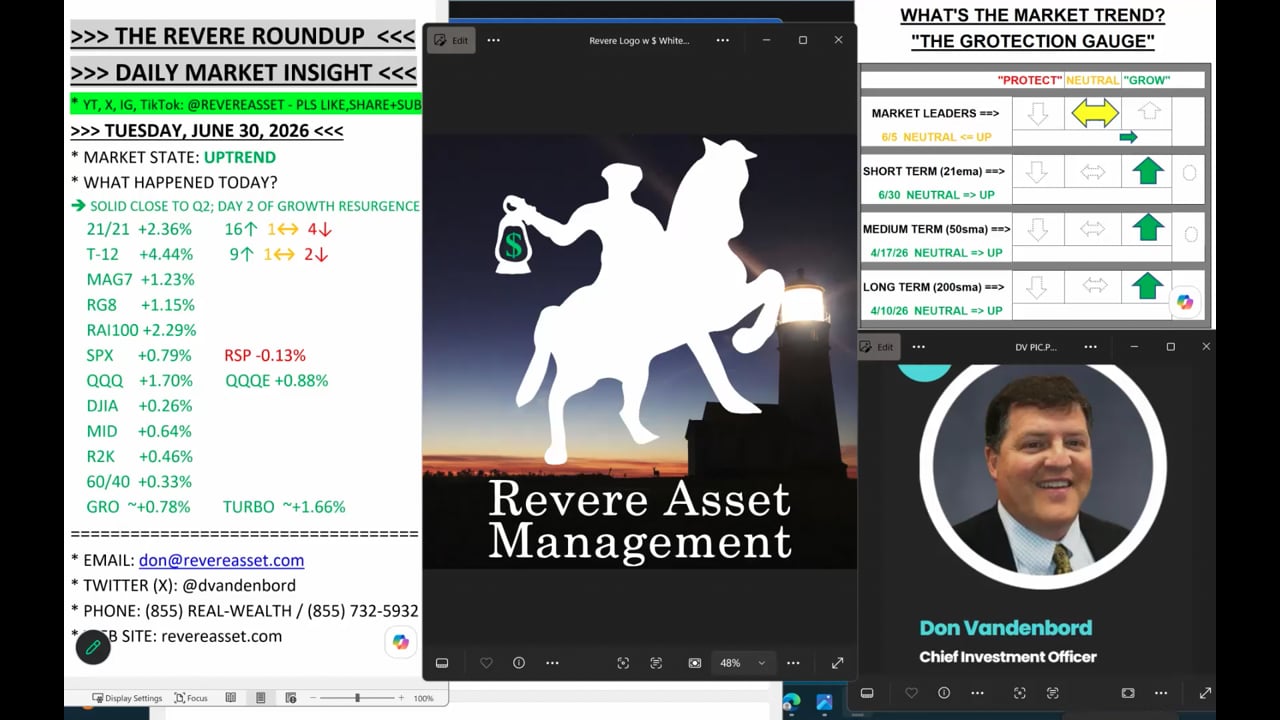The height and width of the screenshot is (720, 1280).
Task: Enter fullscreen in the Revere Logo Photos window
Action: (x=837, y=663)
